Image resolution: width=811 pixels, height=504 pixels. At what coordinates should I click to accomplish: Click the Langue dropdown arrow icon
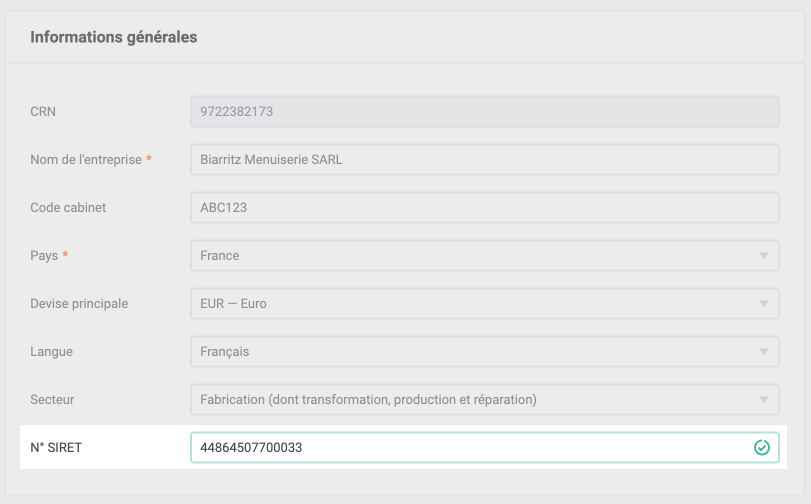pyautogui.click(x=763, y=352)
